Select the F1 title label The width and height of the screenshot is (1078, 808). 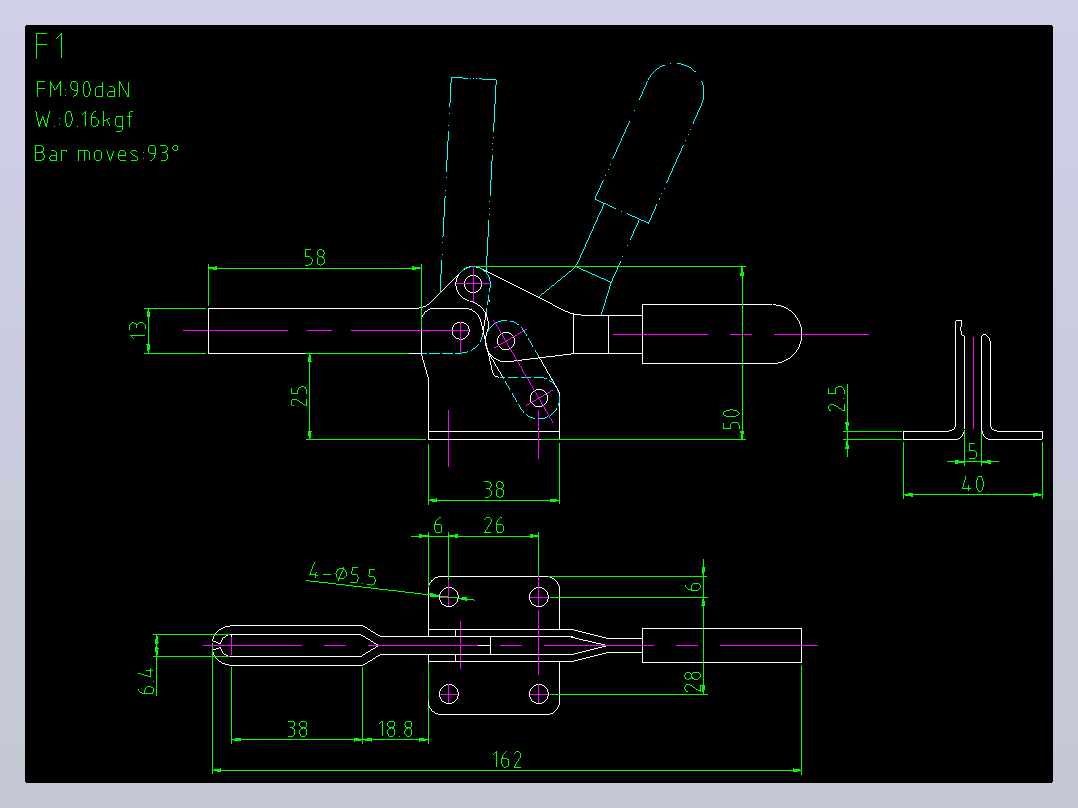(x=50, y=46)
